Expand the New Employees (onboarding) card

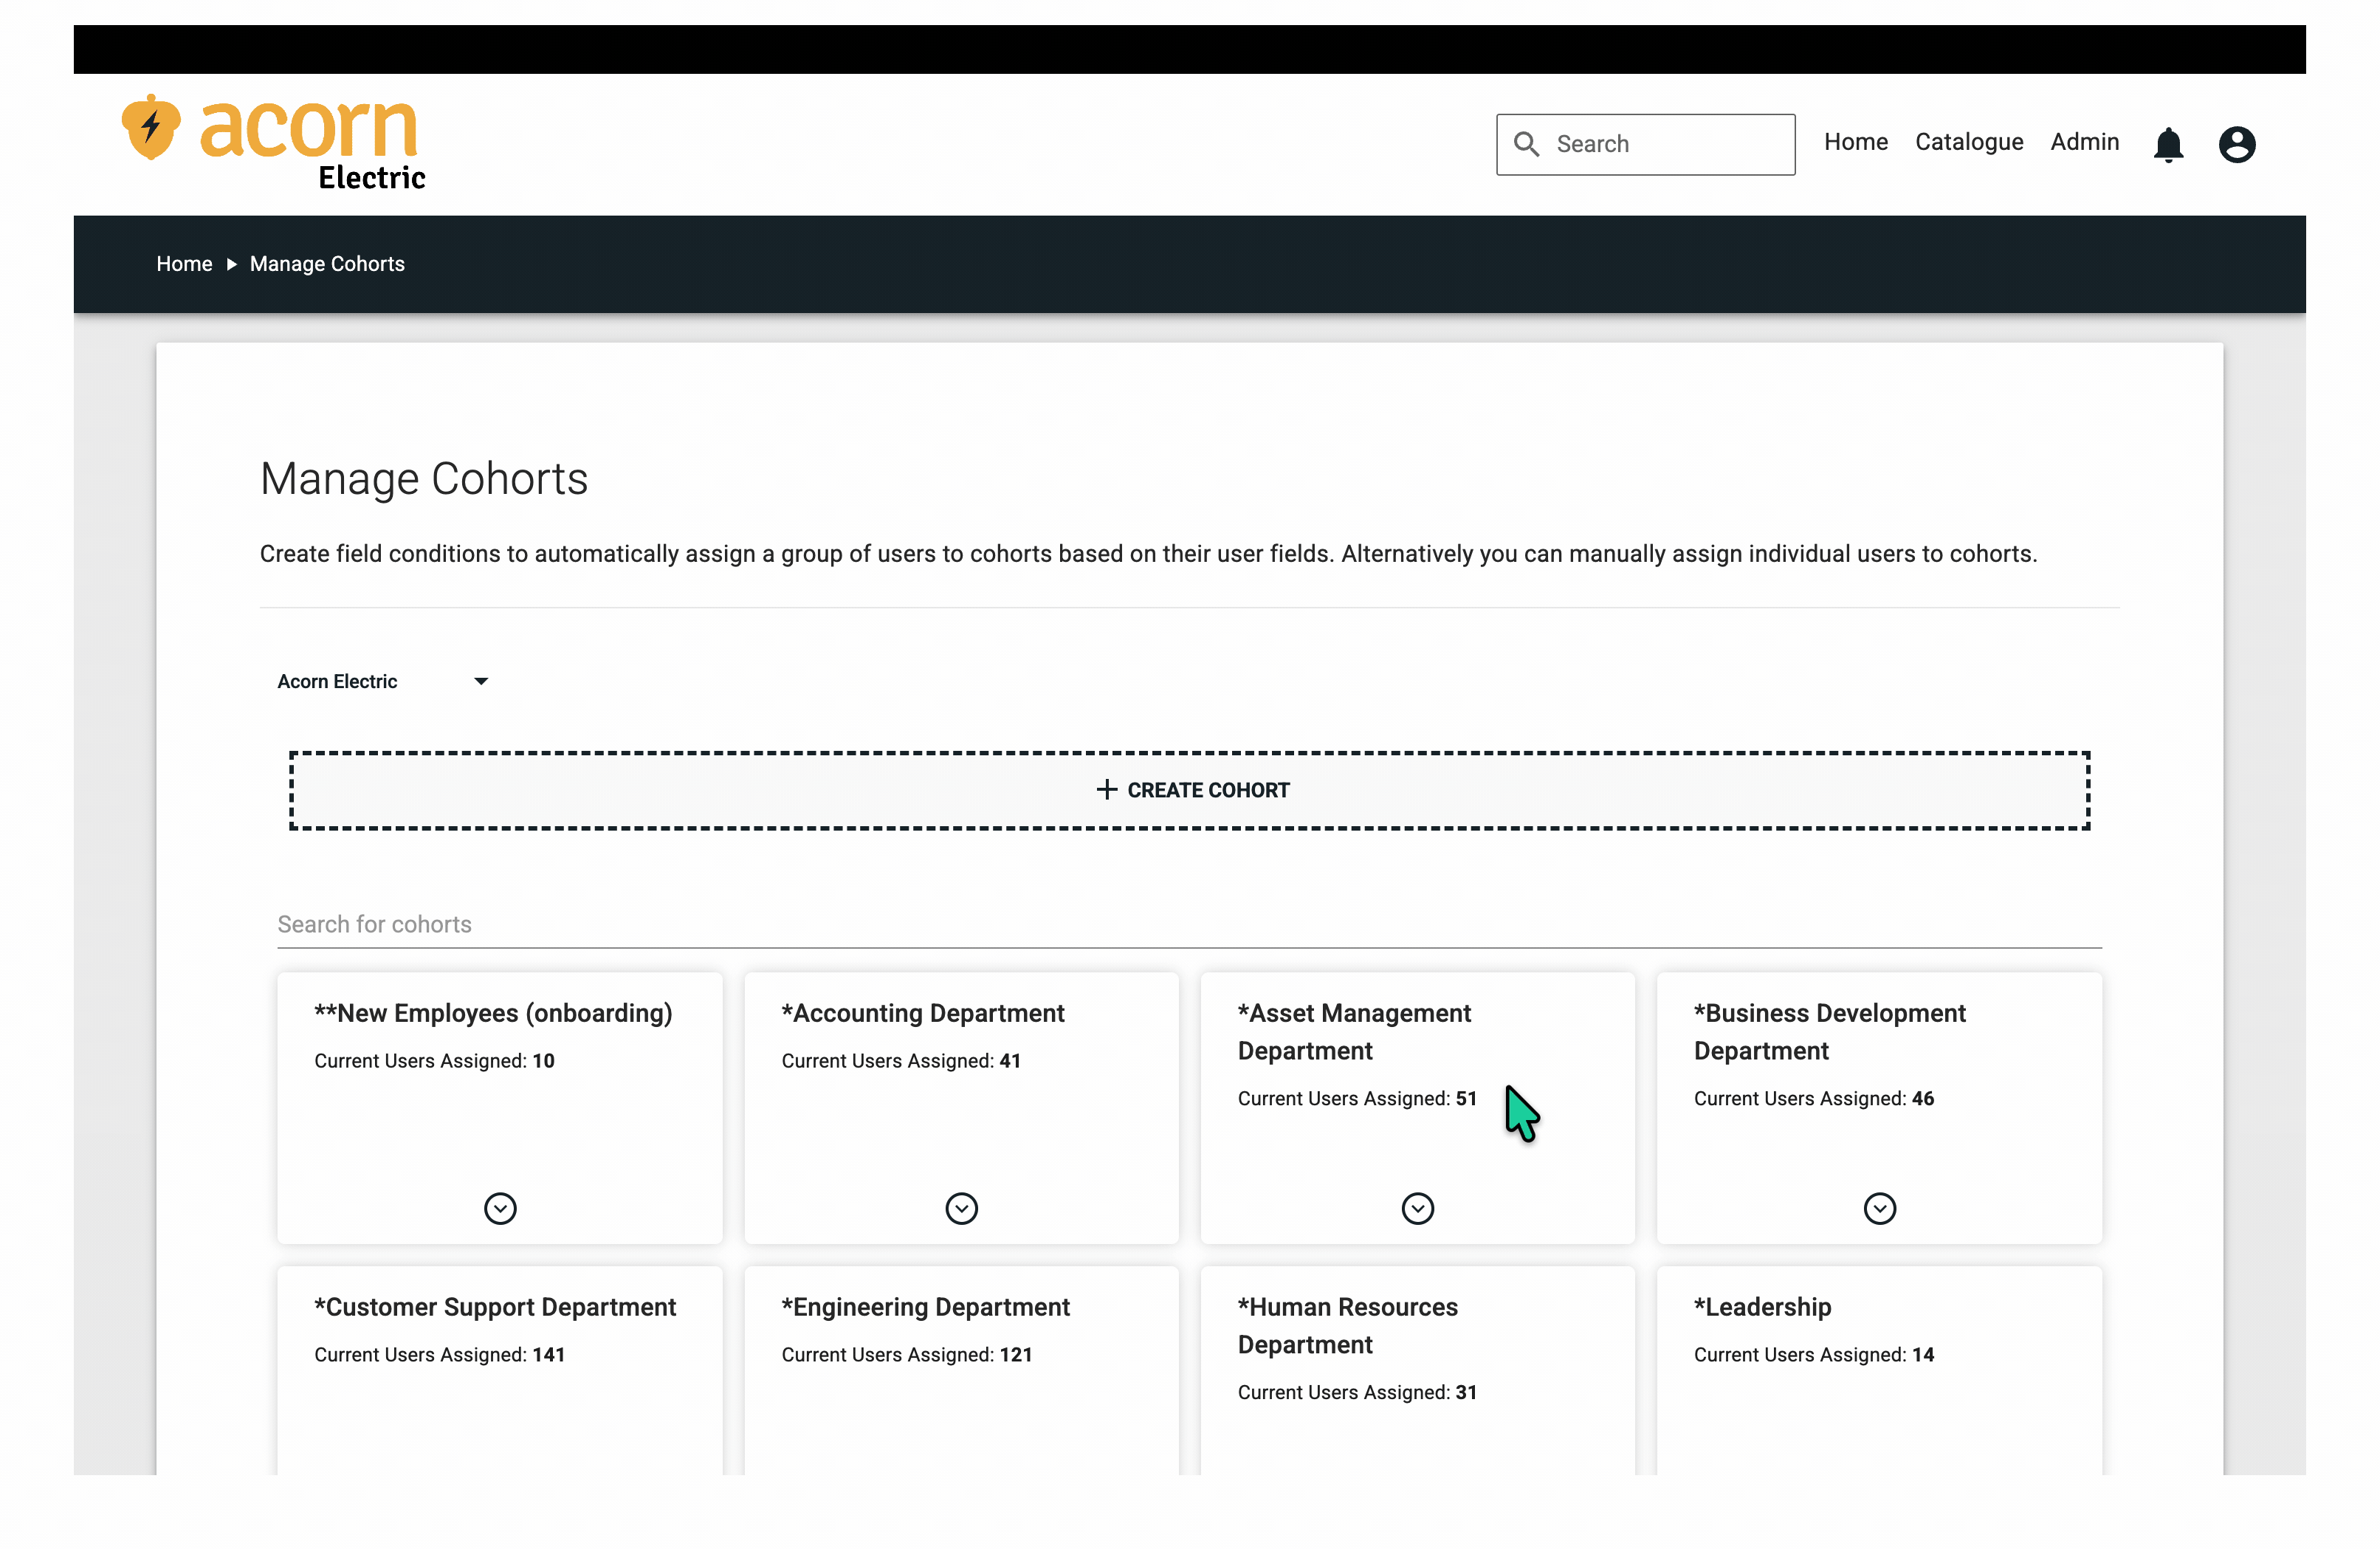(x=500, y=1208)
